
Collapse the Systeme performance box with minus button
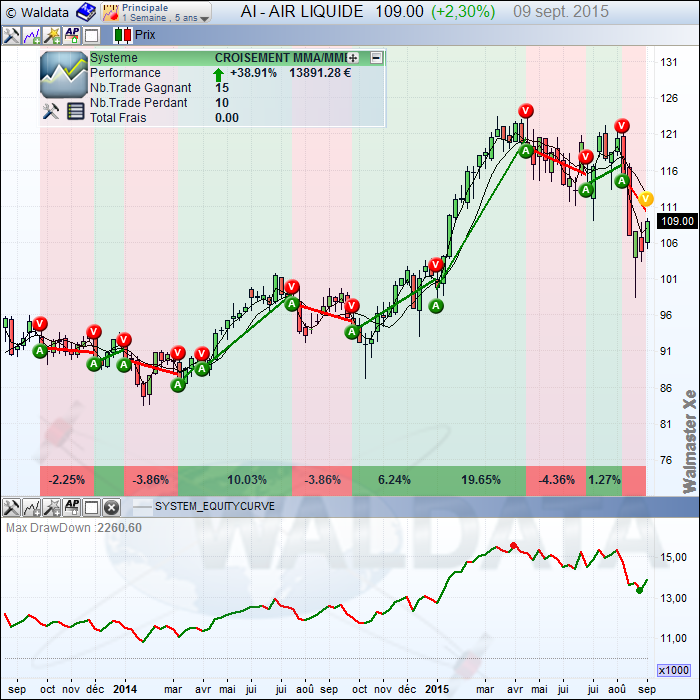376,58
